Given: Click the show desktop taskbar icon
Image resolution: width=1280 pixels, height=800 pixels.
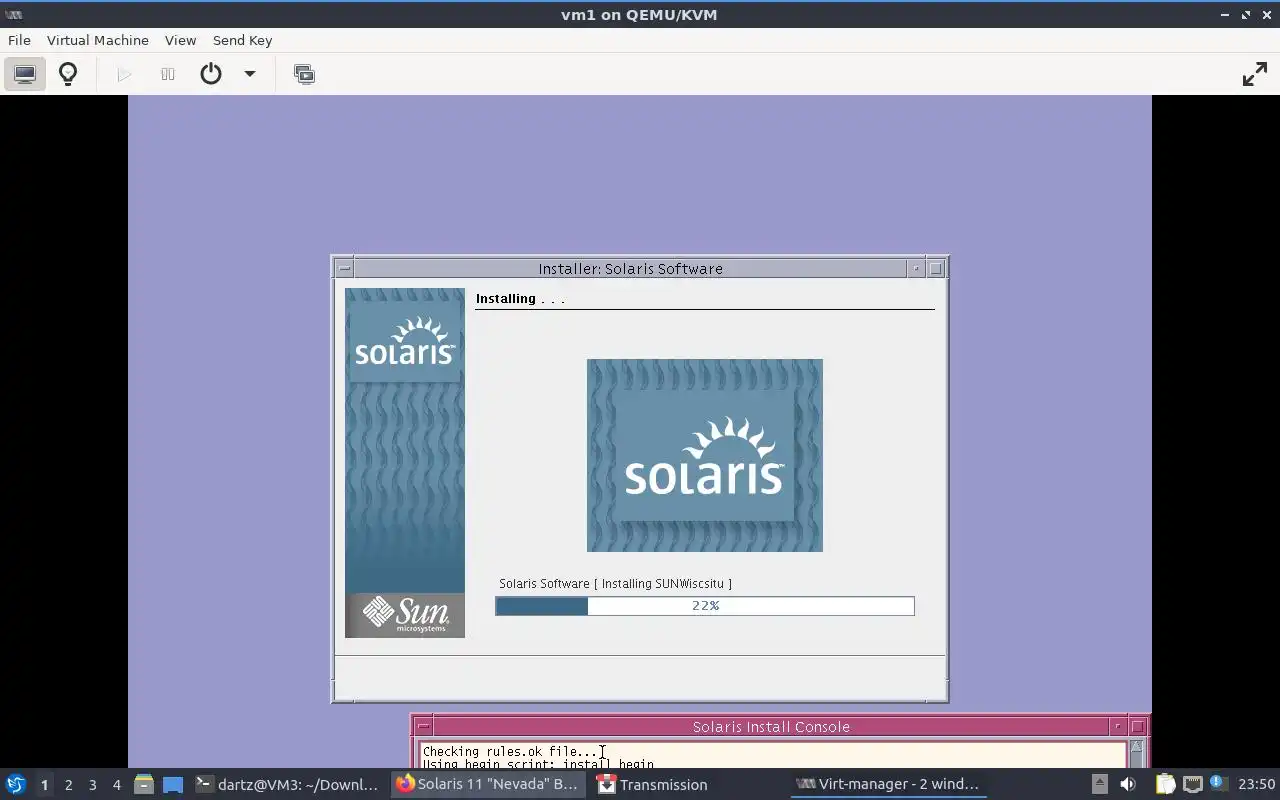Looking at the screenshot, I should (x=173, y=785).
